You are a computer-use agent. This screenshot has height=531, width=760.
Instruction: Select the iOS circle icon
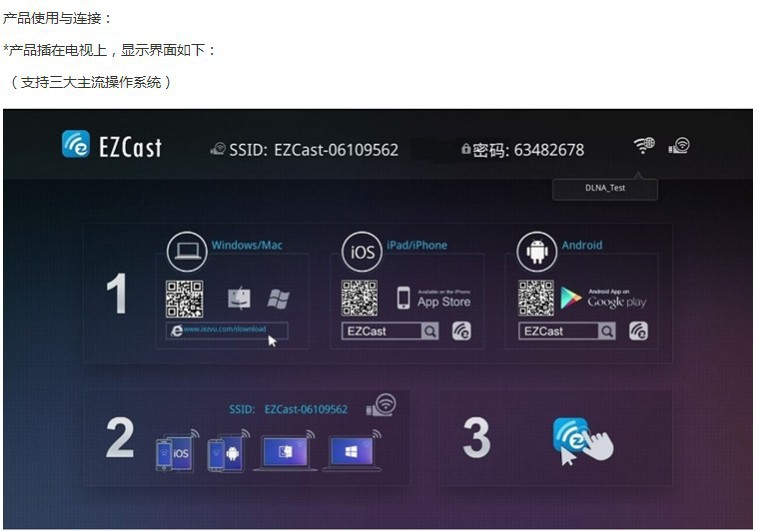coord(362,252)
